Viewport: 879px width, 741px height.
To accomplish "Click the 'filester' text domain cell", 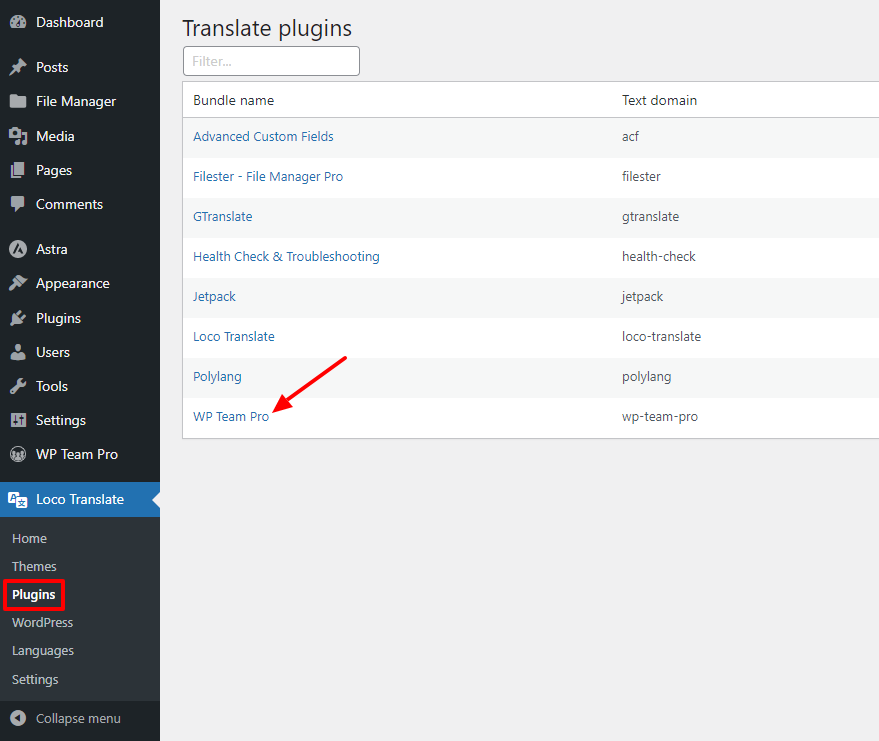I will click(641, 177).
